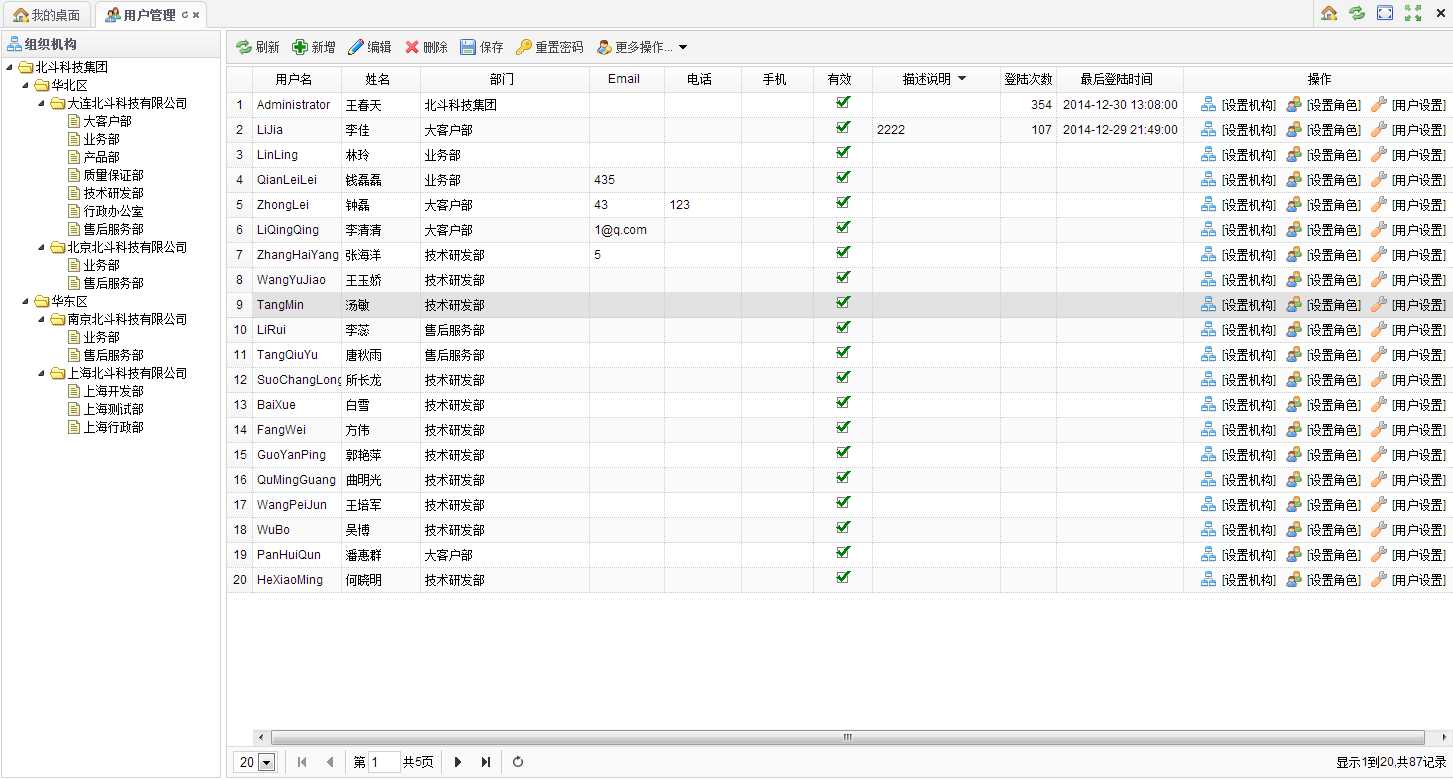1453x780 pixels.
Task: Click the Edit (编辑) pencil icon
Action: point(356,47)
